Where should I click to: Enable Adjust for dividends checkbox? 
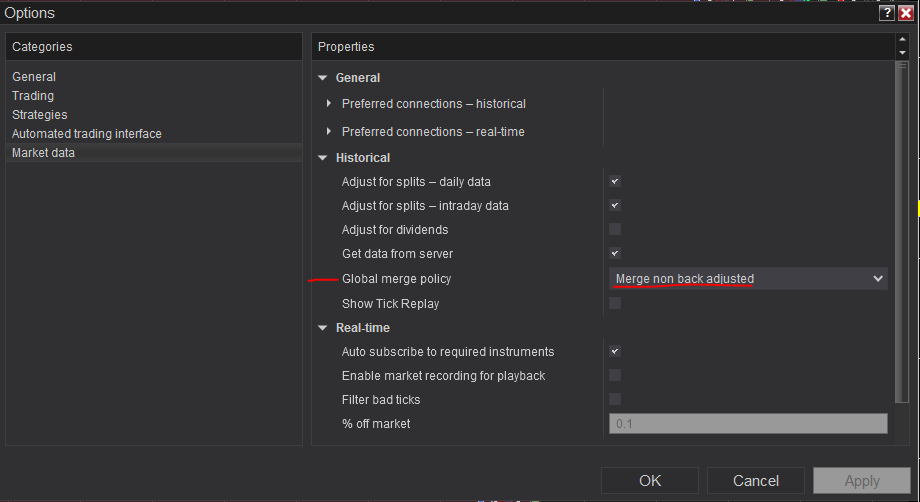tap(615, 230)
